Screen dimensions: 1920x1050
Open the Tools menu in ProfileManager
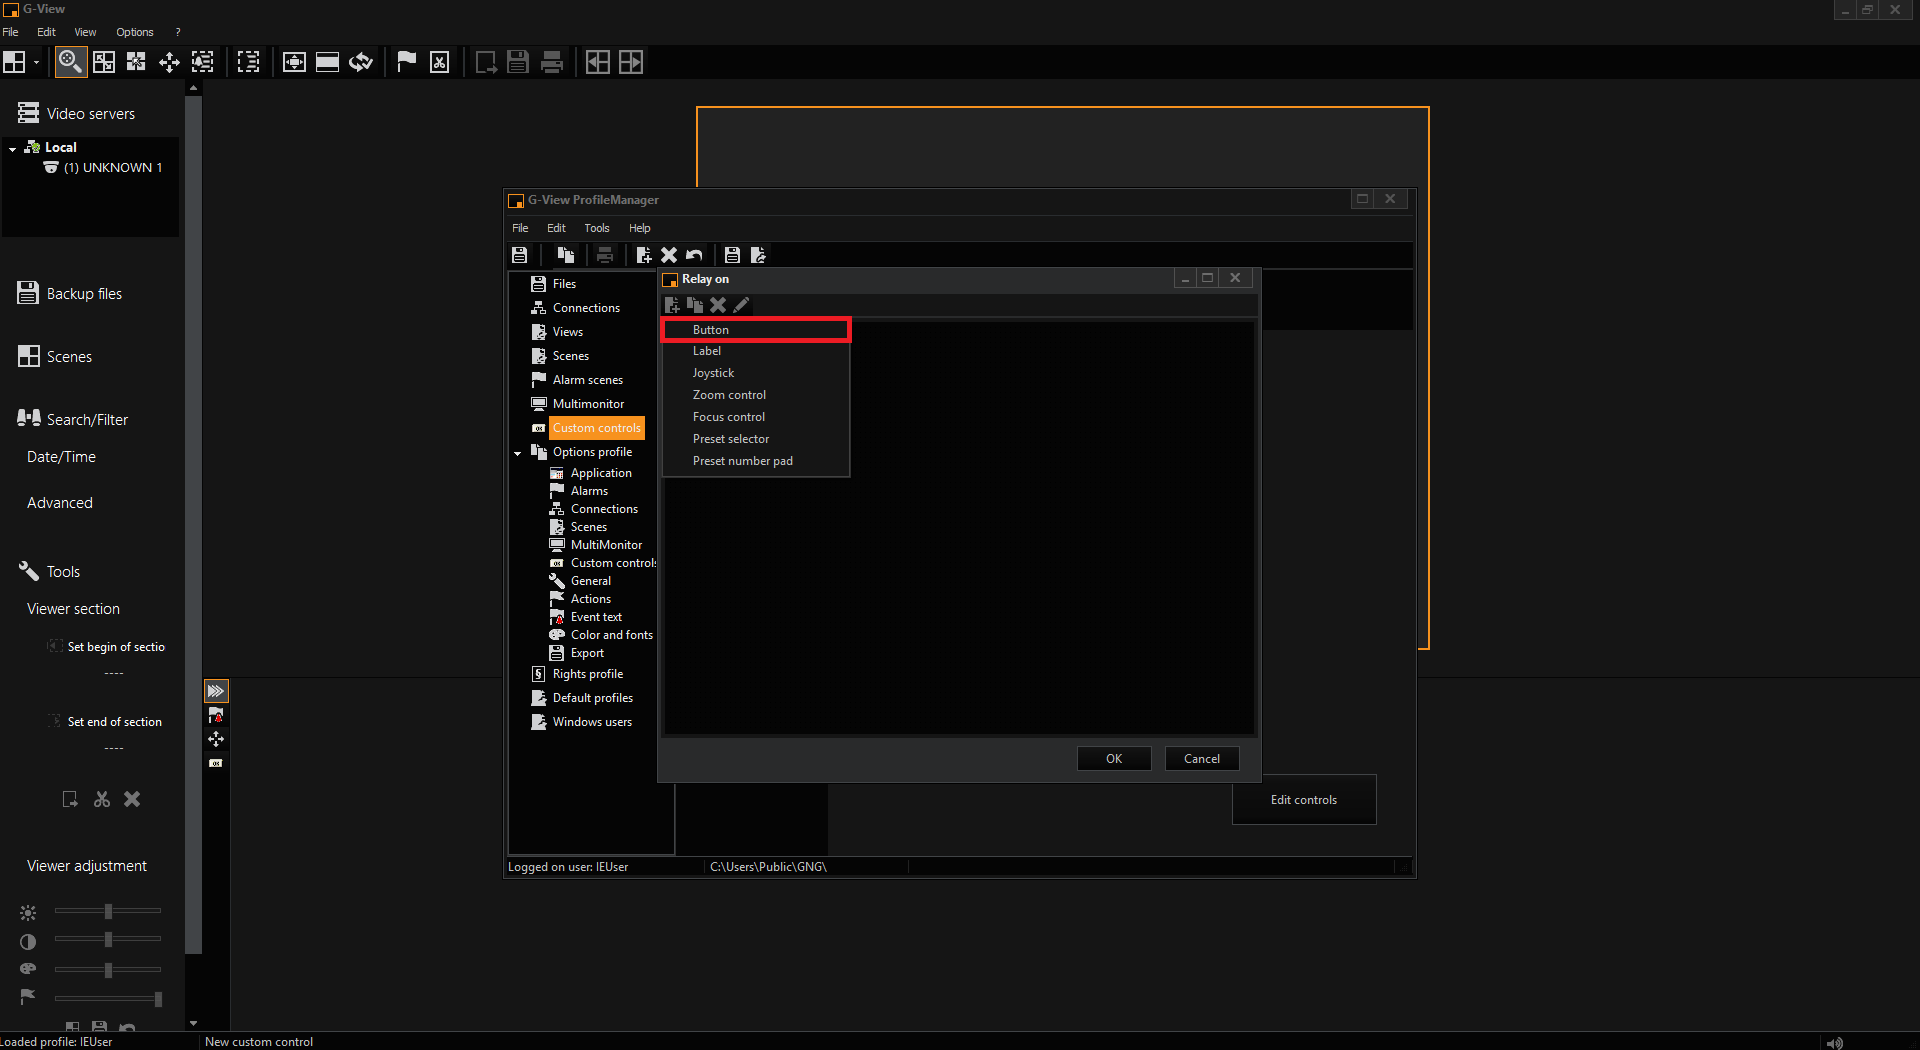click(596, 228)
